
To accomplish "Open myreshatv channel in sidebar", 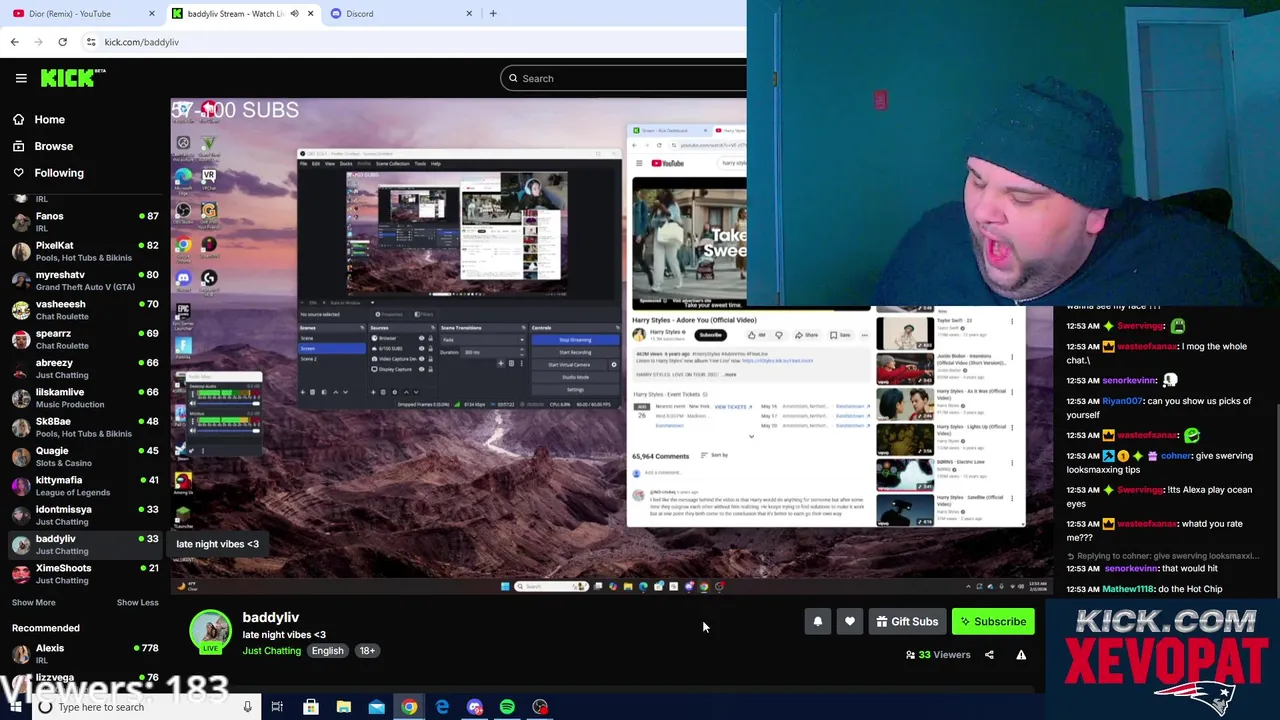I will tap(85, 280).
